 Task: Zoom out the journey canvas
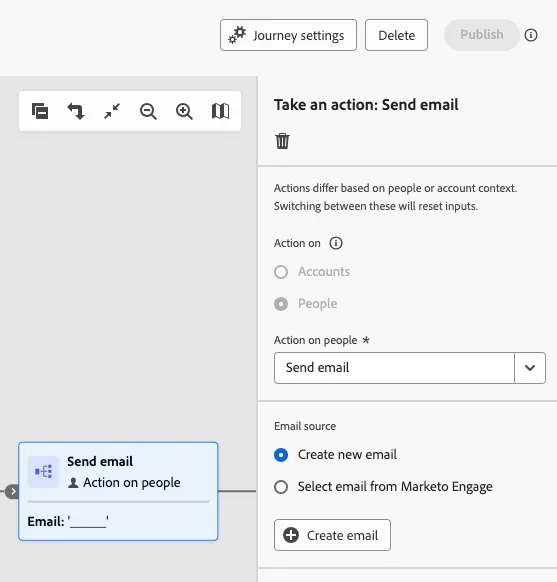pos(148,111)
